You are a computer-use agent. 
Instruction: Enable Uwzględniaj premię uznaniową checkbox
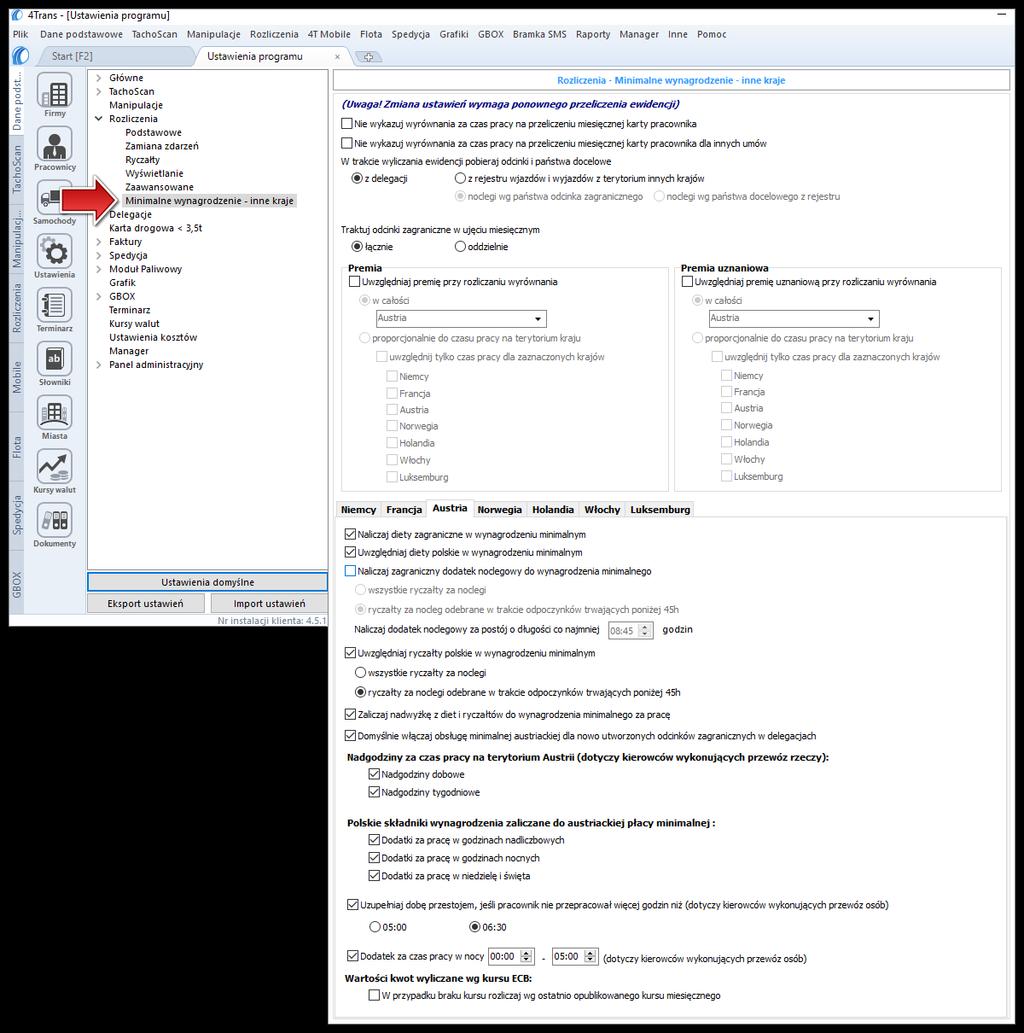point(687,281)
